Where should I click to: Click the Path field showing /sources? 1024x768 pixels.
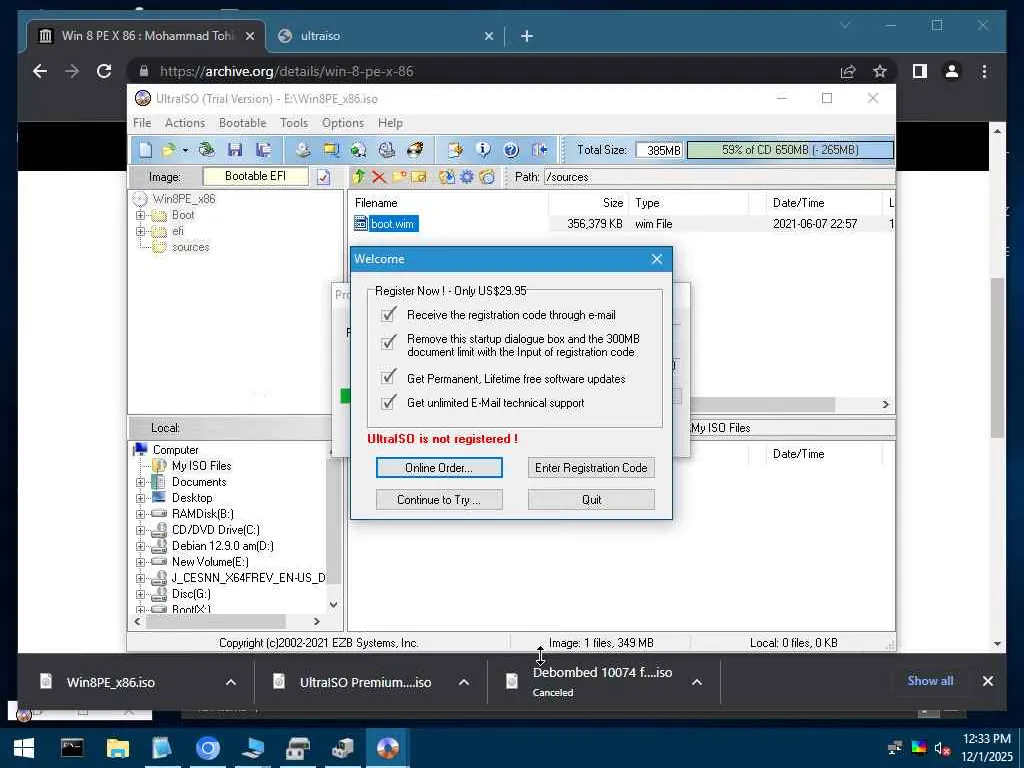point(718,177)
